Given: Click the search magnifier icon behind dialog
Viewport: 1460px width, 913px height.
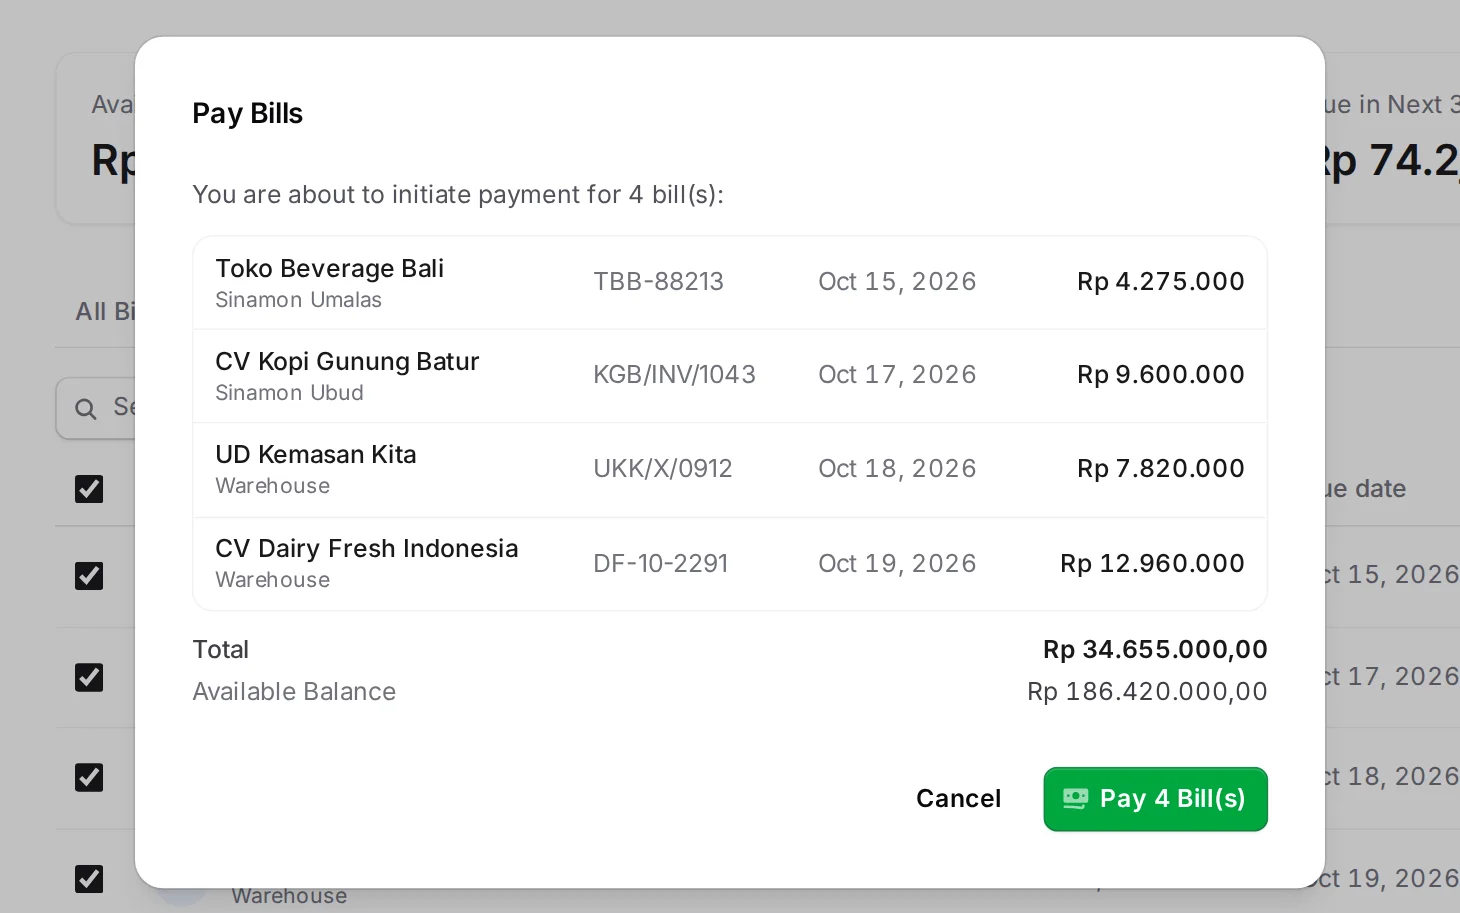Looking at the screenshot, I should pos(86,408).
